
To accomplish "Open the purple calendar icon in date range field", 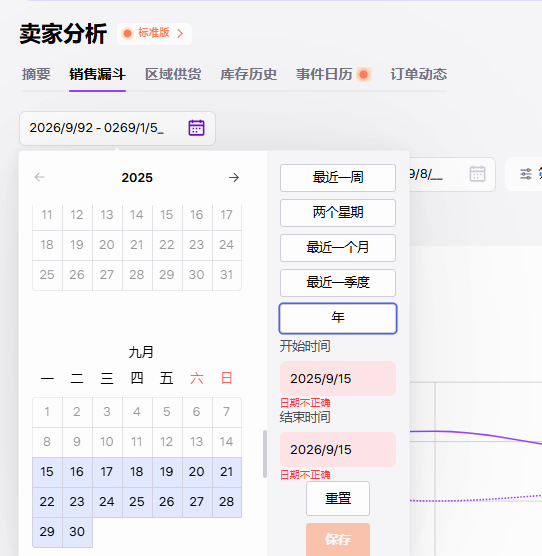I will click(196, 128).
